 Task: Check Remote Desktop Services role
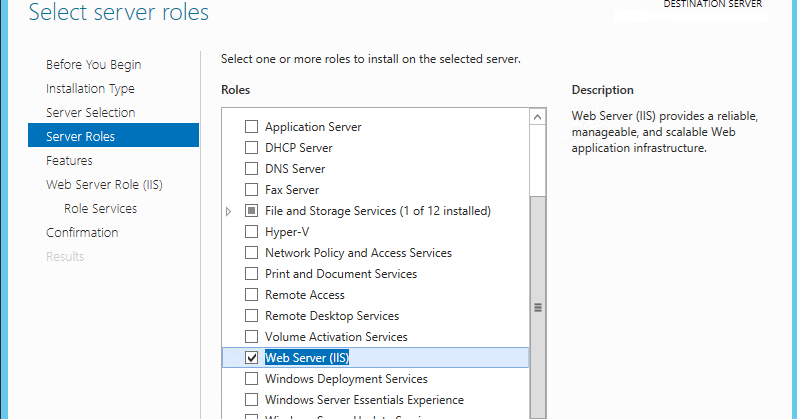(x=252, y=316)
